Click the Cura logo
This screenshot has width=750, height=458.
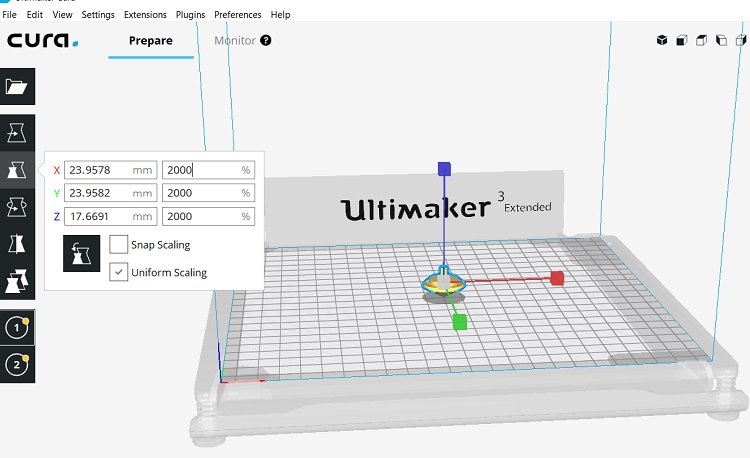43,40
